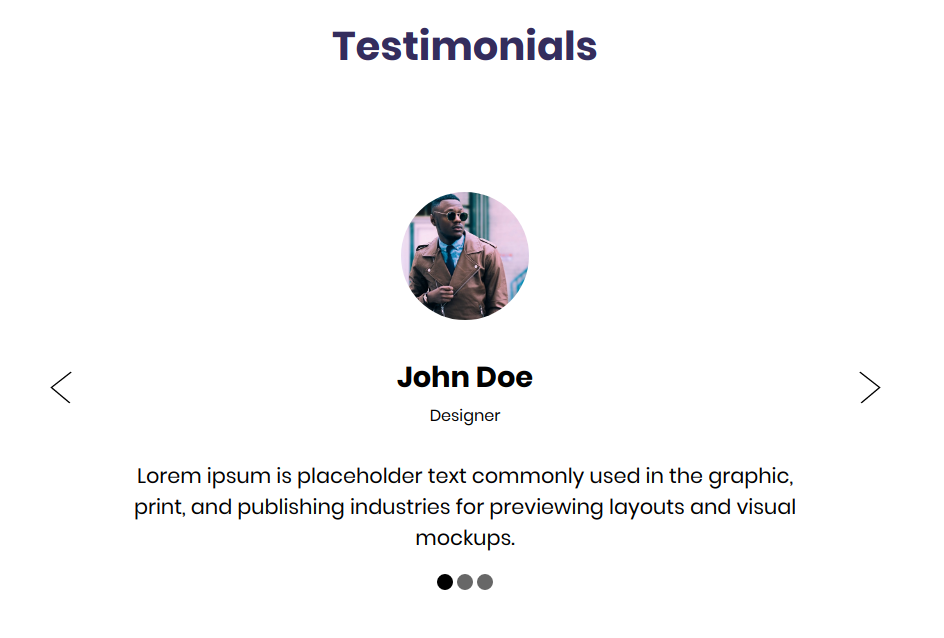The width and height of the screenshot is (944, 638).
Task: Select the first black carousel dot
Action: (445, 582)
